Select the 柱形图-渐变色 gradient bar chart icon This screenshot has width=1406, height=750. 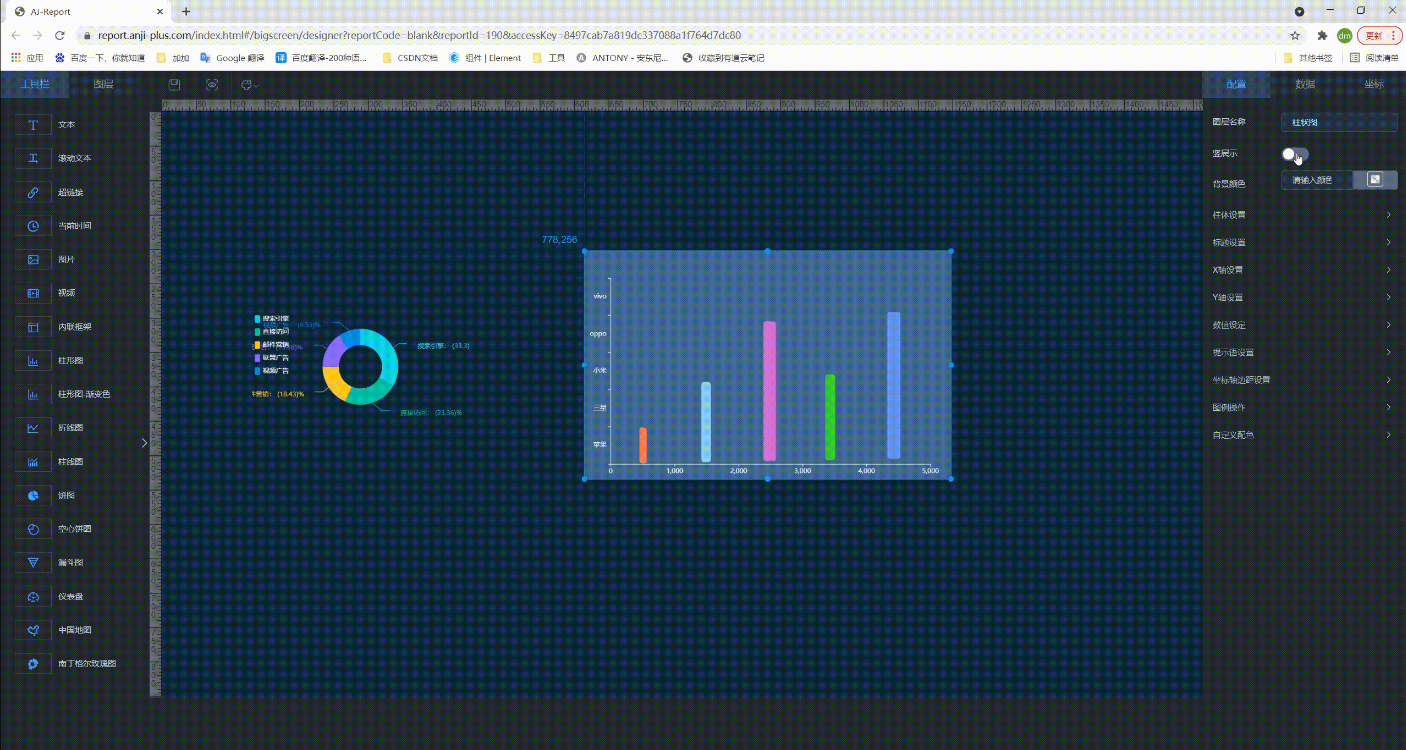[x=33, y=394]
